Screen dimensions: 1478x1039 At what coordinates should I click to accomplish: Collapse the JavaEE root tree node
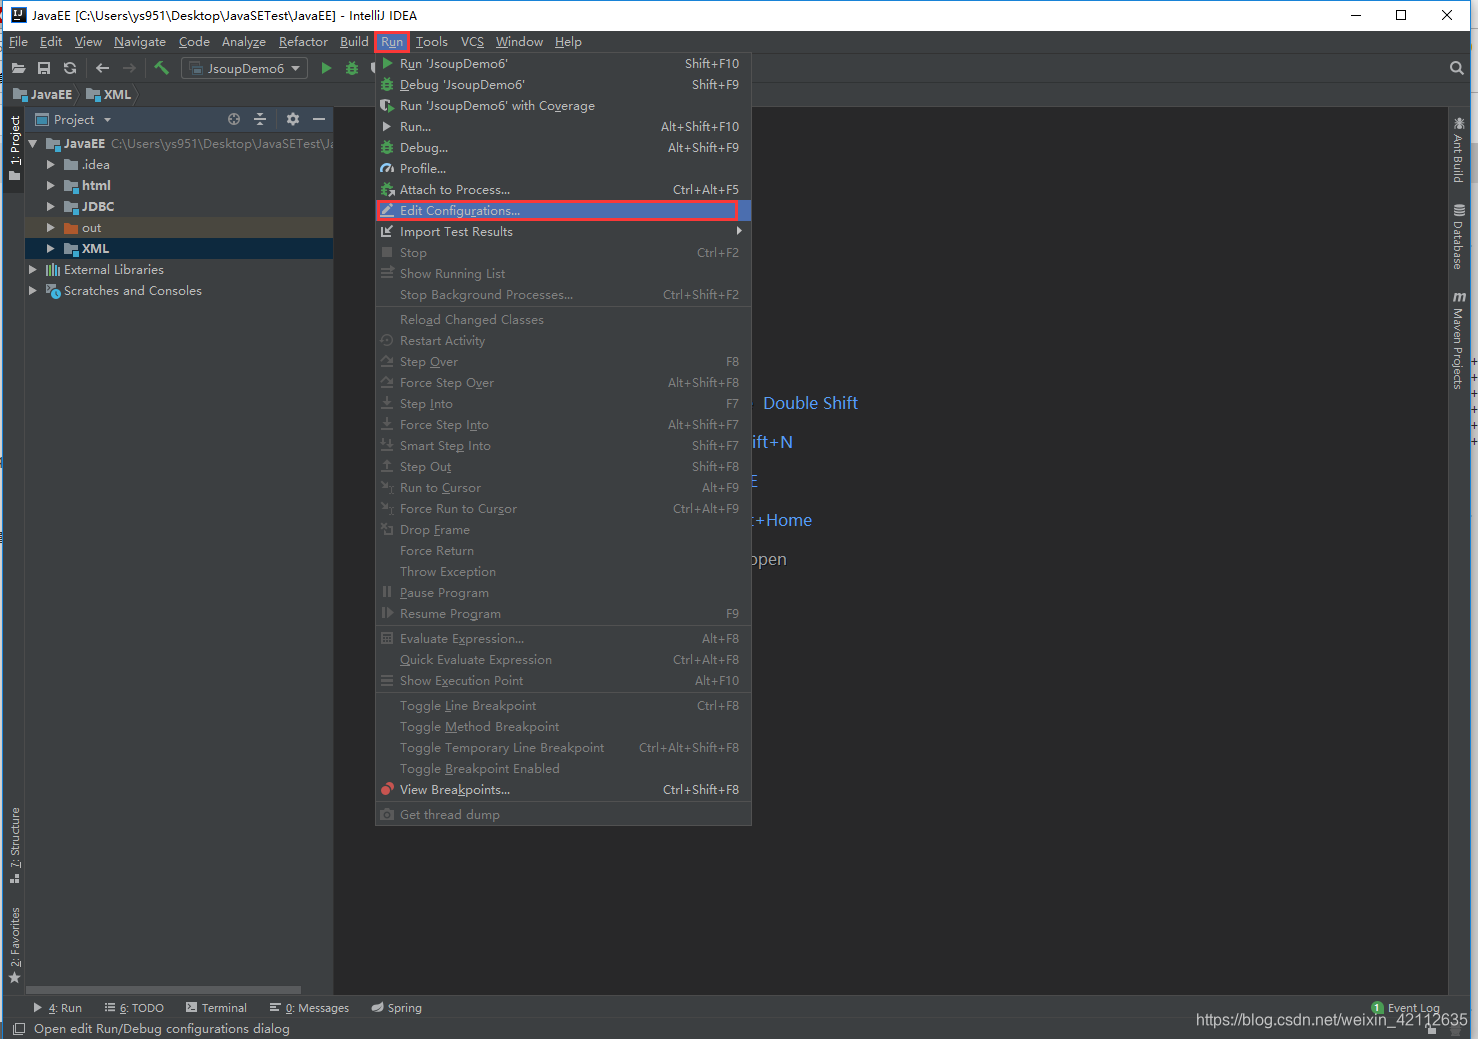point(33,144)
